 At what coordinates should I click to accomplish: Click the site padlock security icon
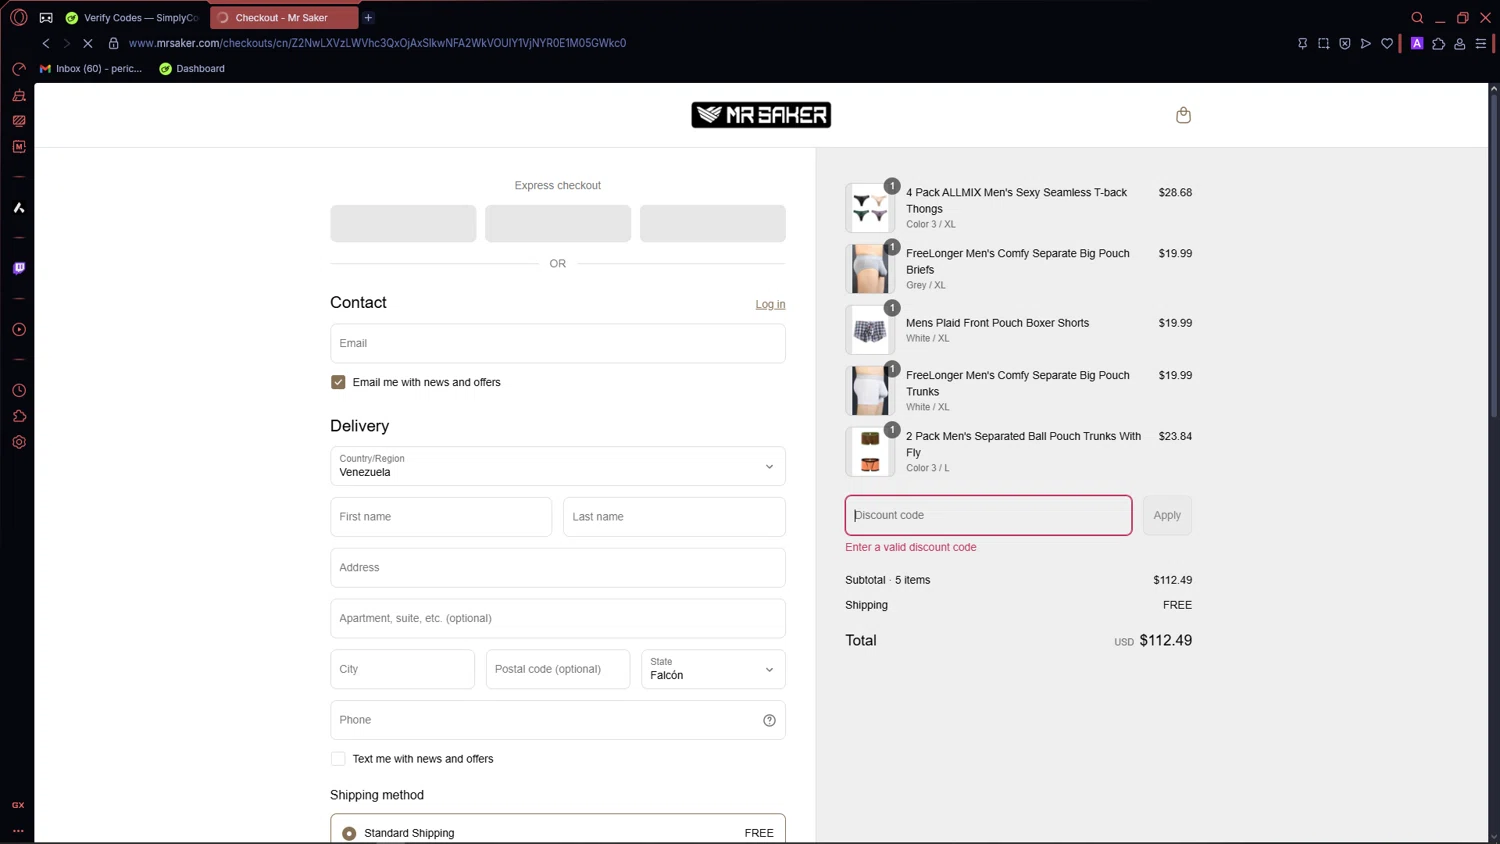pyautogui.click(x=113, y=43)
